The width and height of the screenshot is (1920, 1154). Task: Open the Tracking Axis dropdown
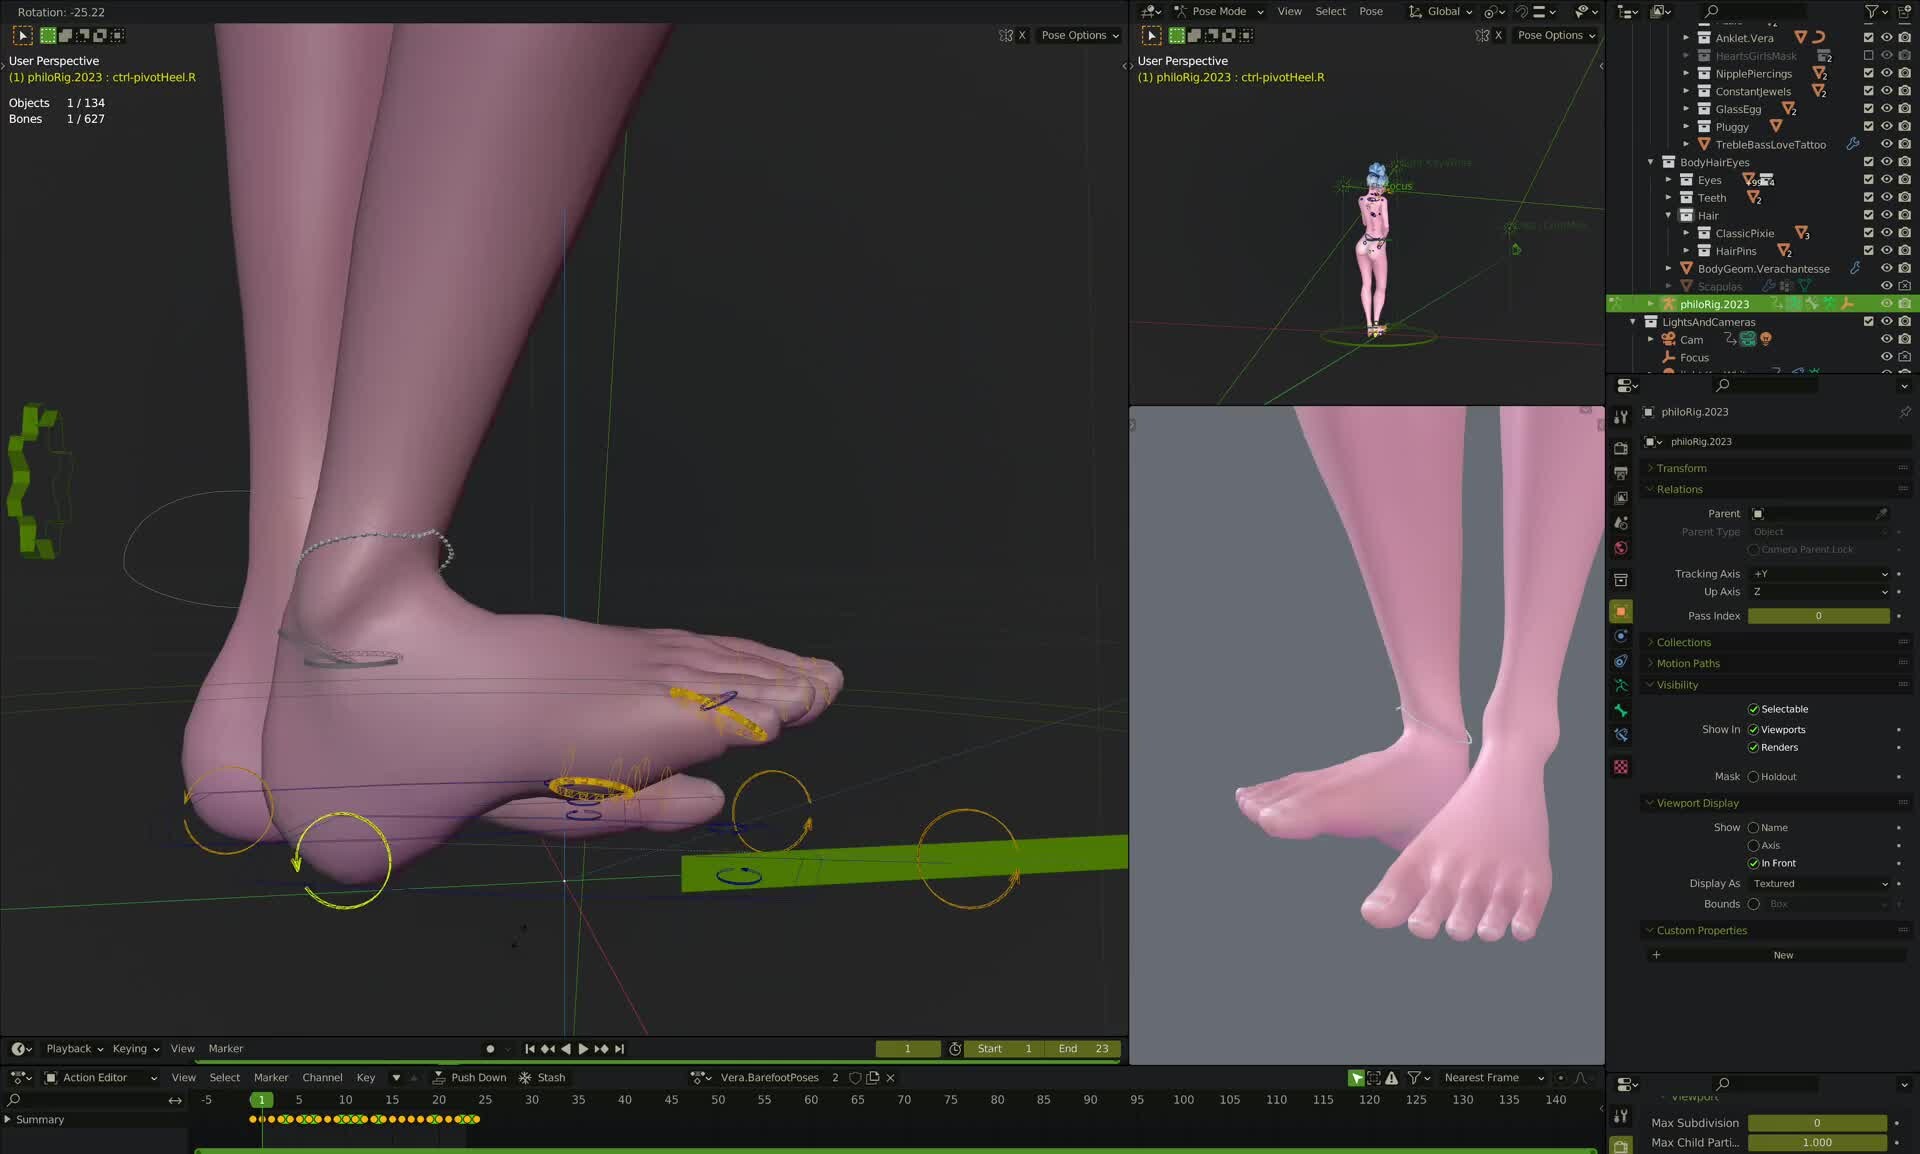(1820, 574)
